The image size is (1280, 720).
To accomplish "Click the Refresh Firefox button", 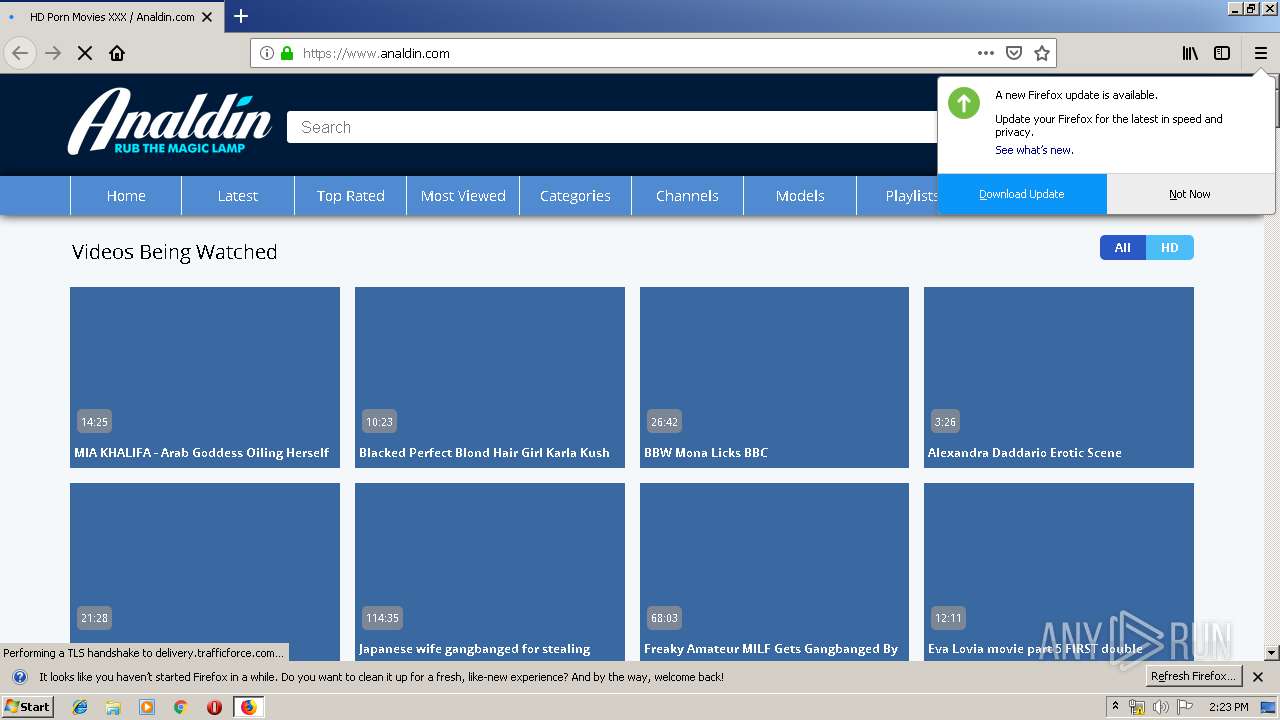I will 1194,677.
